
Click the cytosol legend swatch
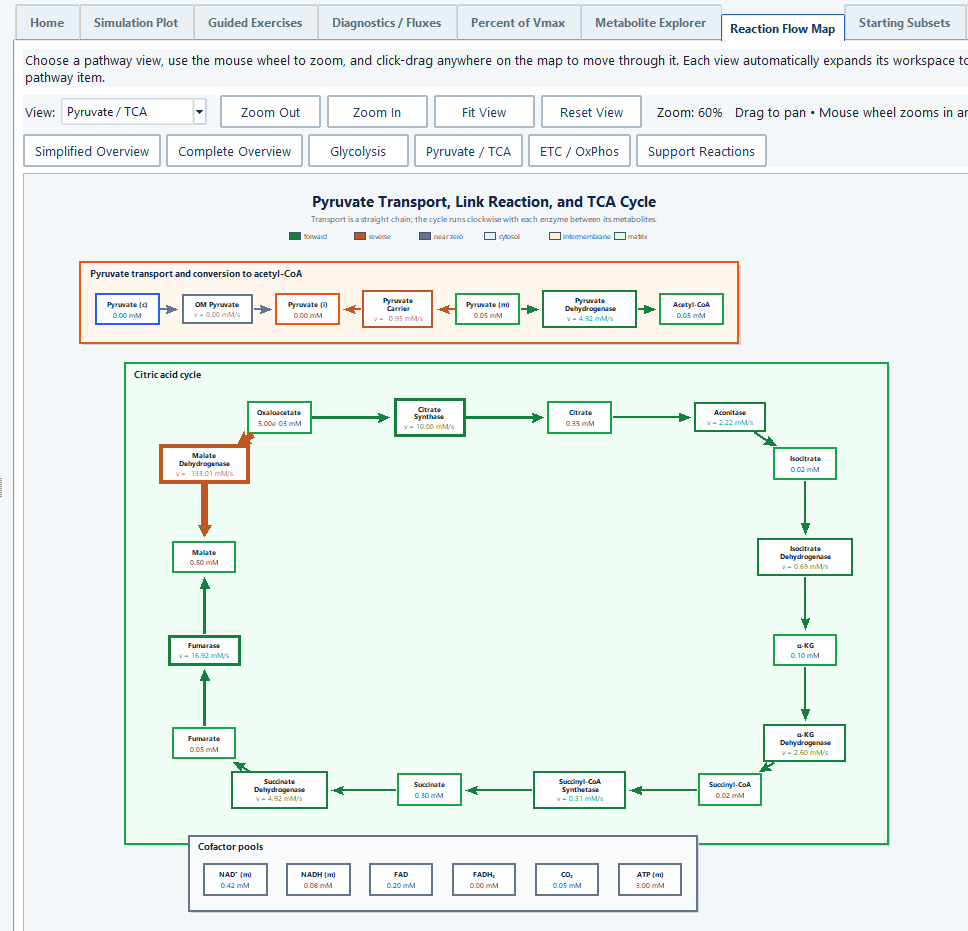pos(490,236)
